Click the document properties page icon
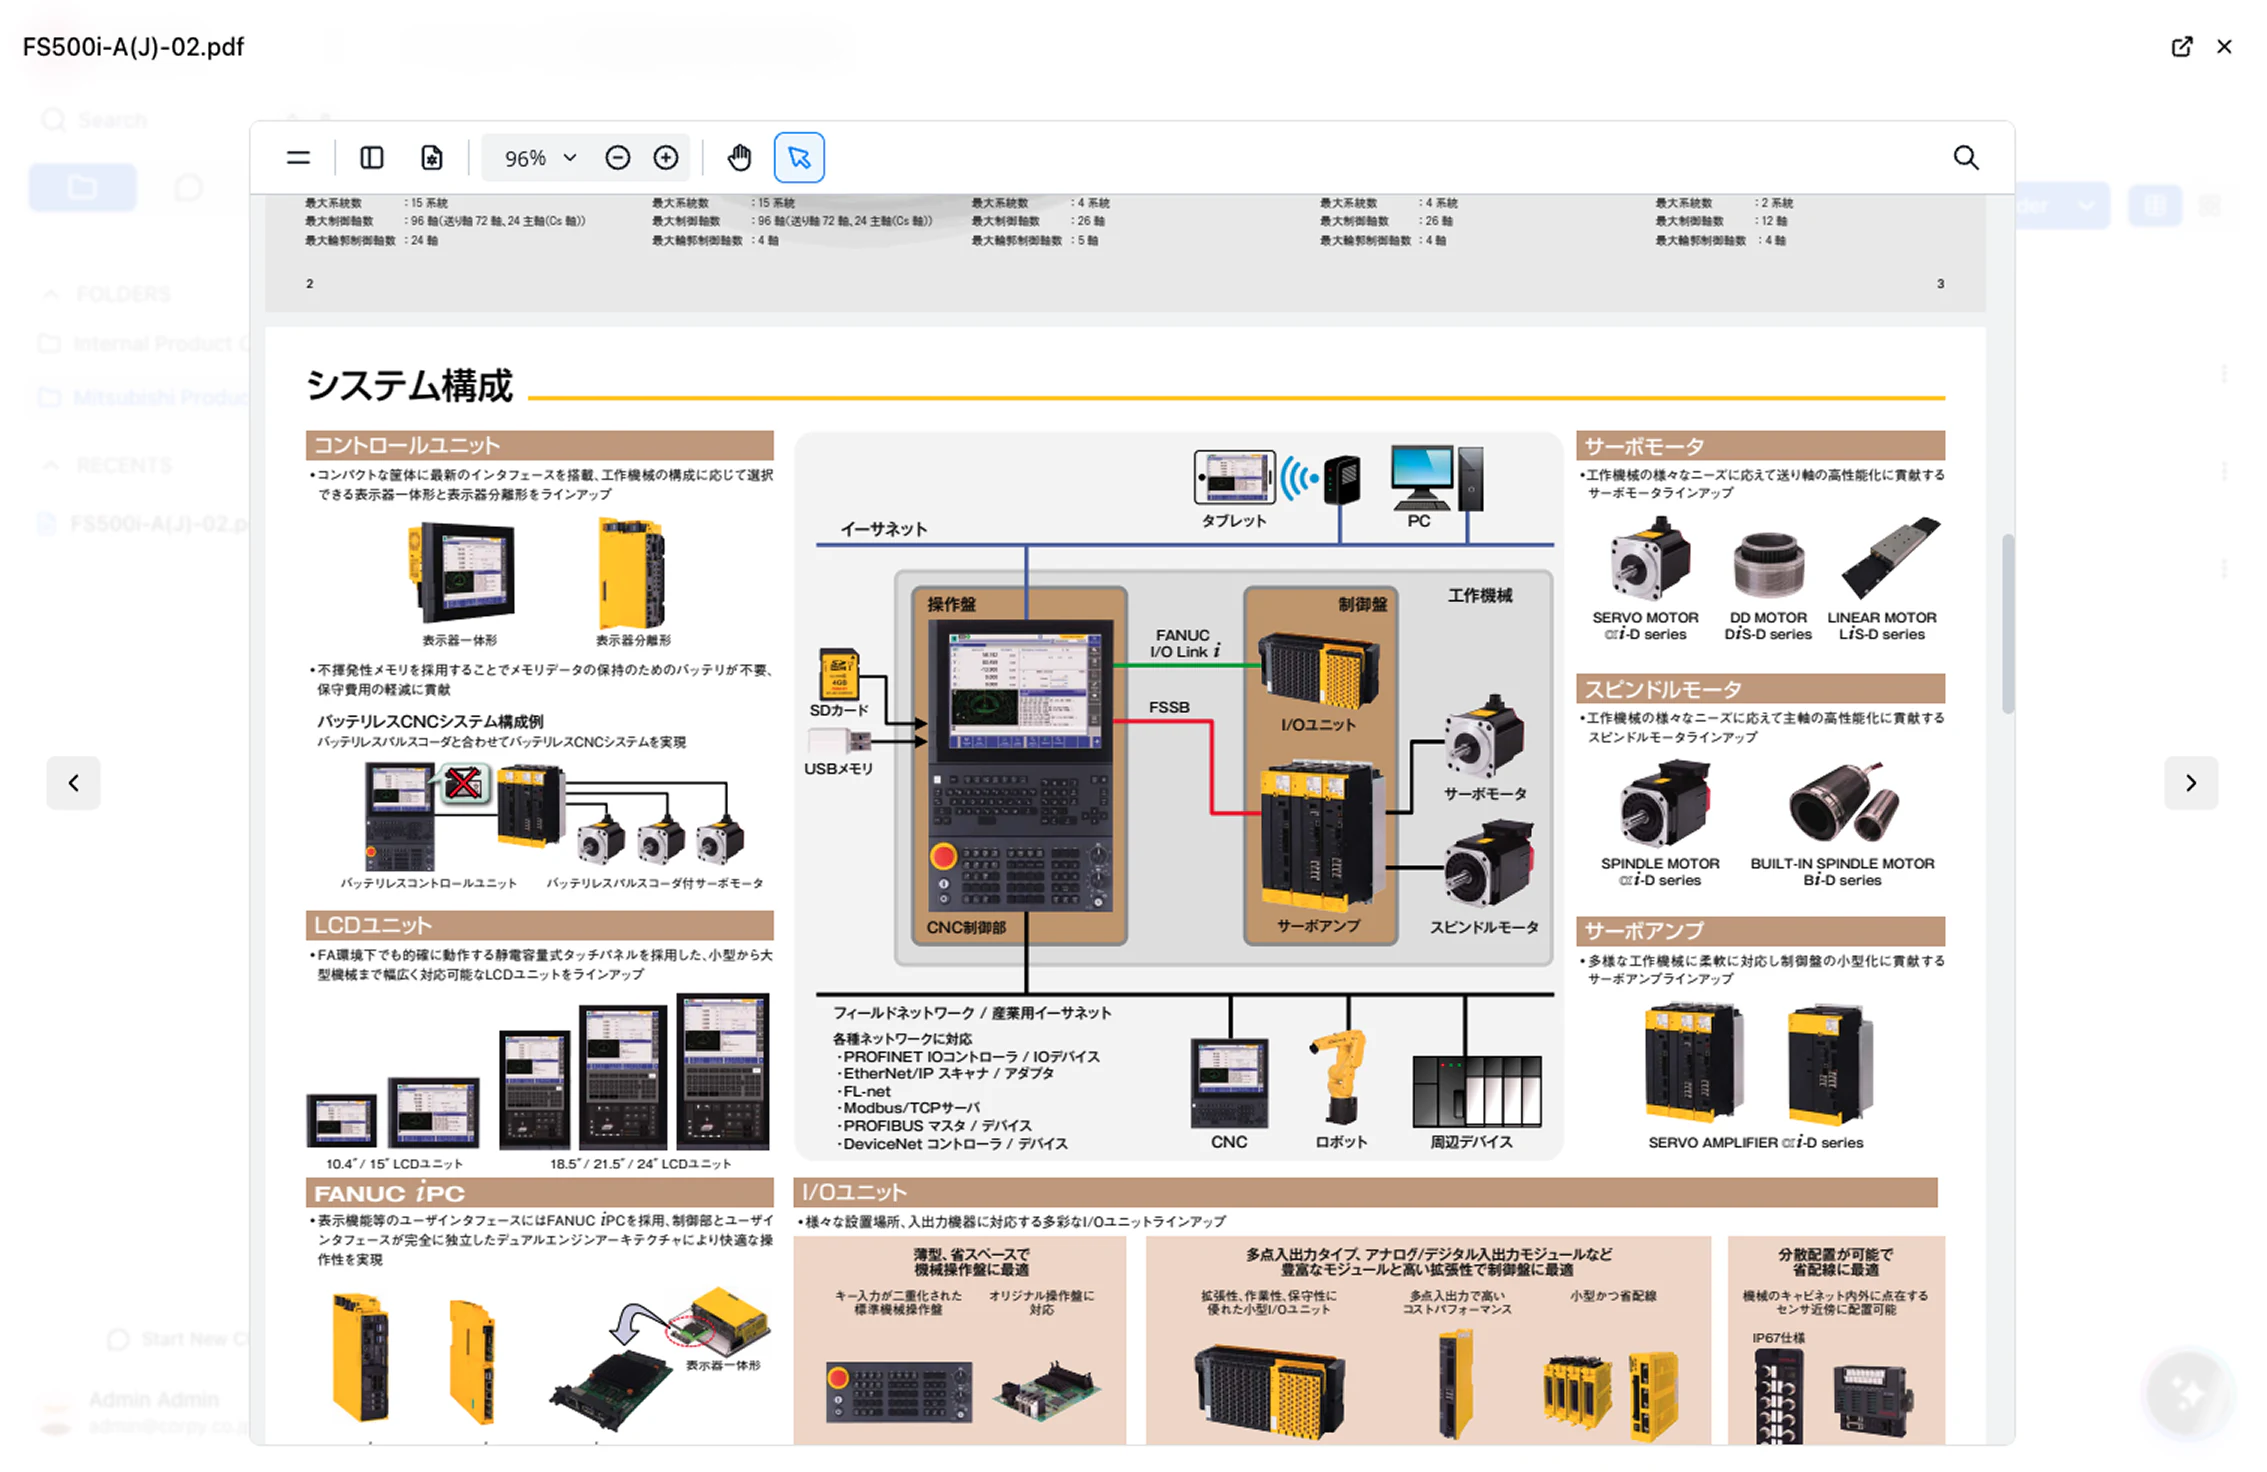Screen dimensions: 2267x1472 tap(431, 158)
